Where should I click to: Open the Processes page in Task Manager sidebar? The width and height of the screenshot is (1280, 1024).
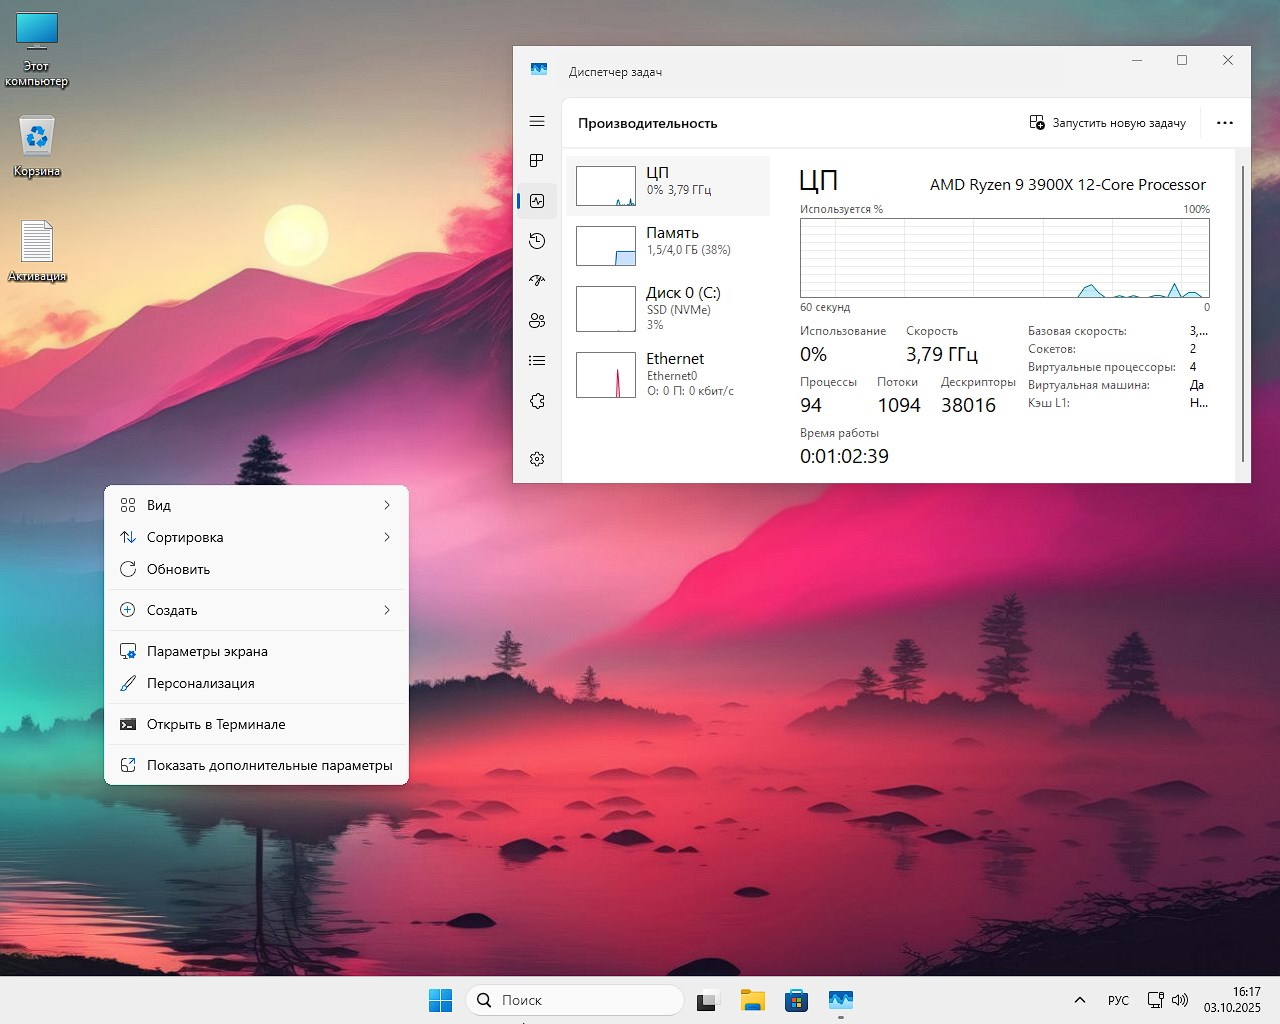click(x=537, y=161)
